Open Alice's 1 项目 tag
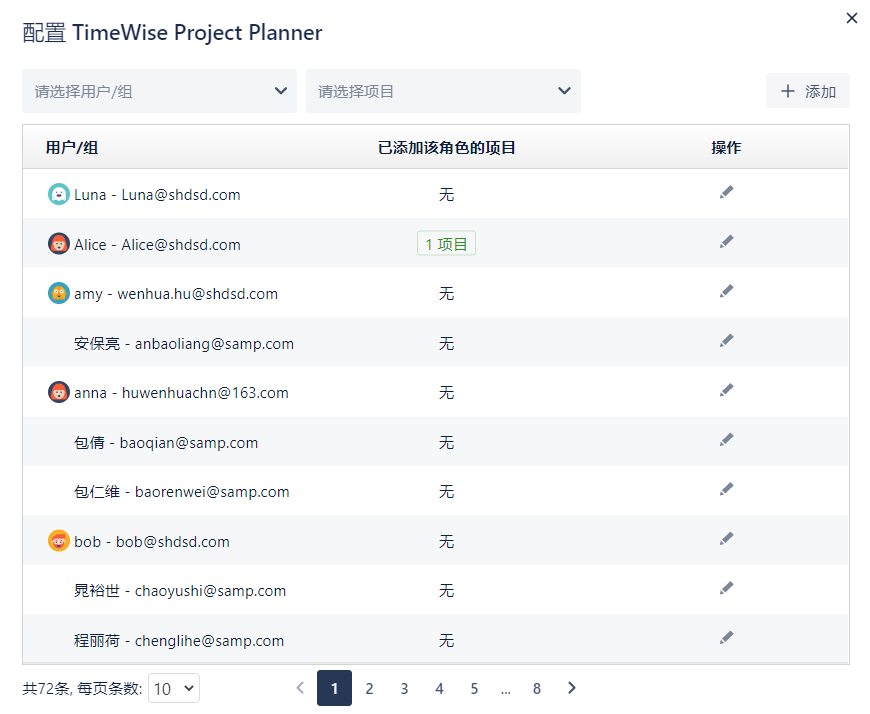The image size is (870, 714). [x=446, y=244]
